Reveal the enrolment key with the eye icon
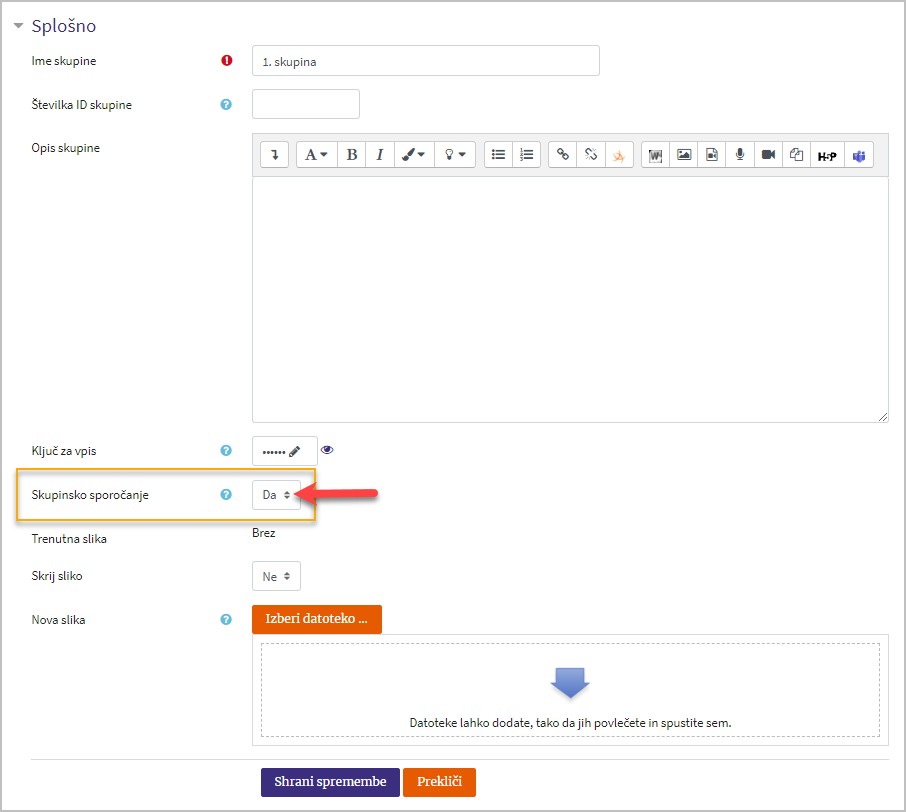Image resolution: width=906 pixels, height=812 pixels. (327, 450)
